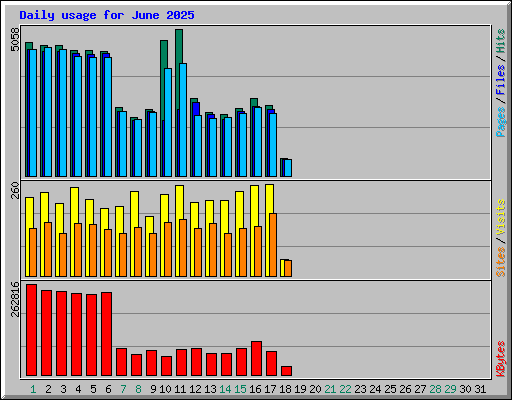The image size is (512, 400).
Task: Select weekend day 7 on the axis
Action: tap(123, 389)
